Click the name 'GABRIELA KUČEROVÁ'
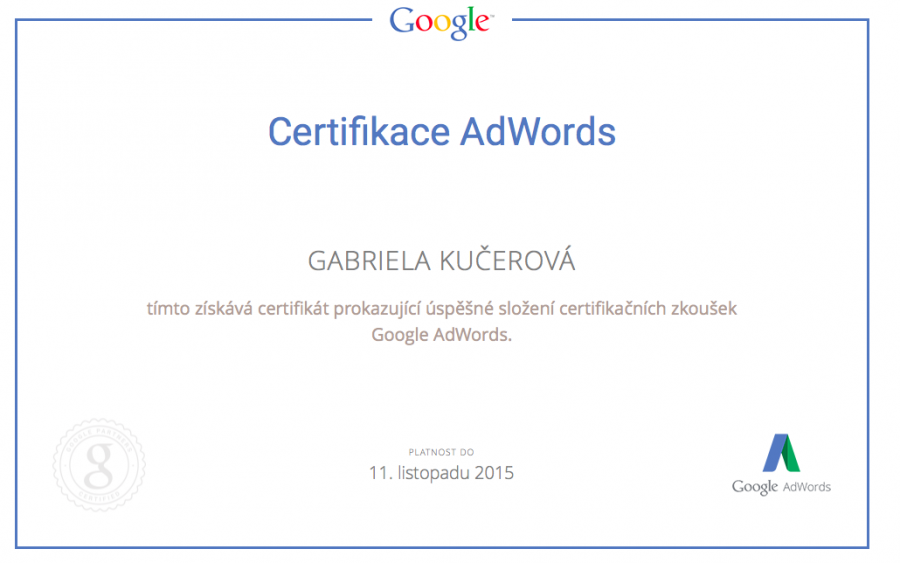Image resolution: width=900 pixels, height=563 pixels. 441,261
